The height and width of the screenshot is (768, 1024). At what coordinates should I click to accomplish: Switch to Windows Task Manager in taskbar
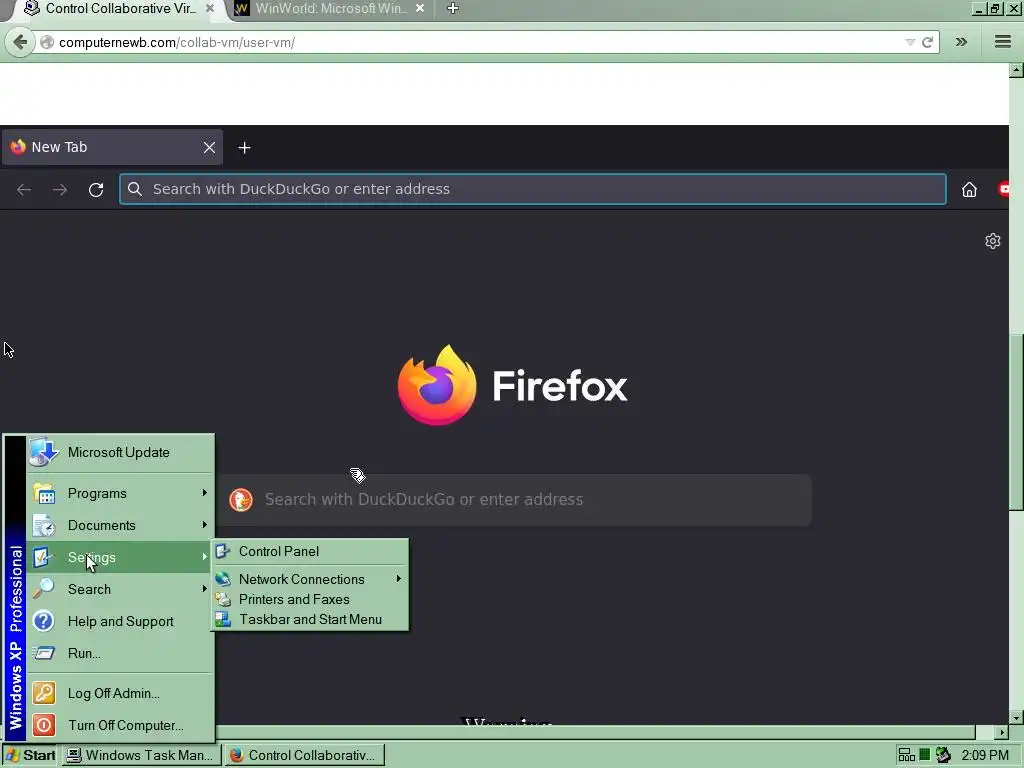141,756
